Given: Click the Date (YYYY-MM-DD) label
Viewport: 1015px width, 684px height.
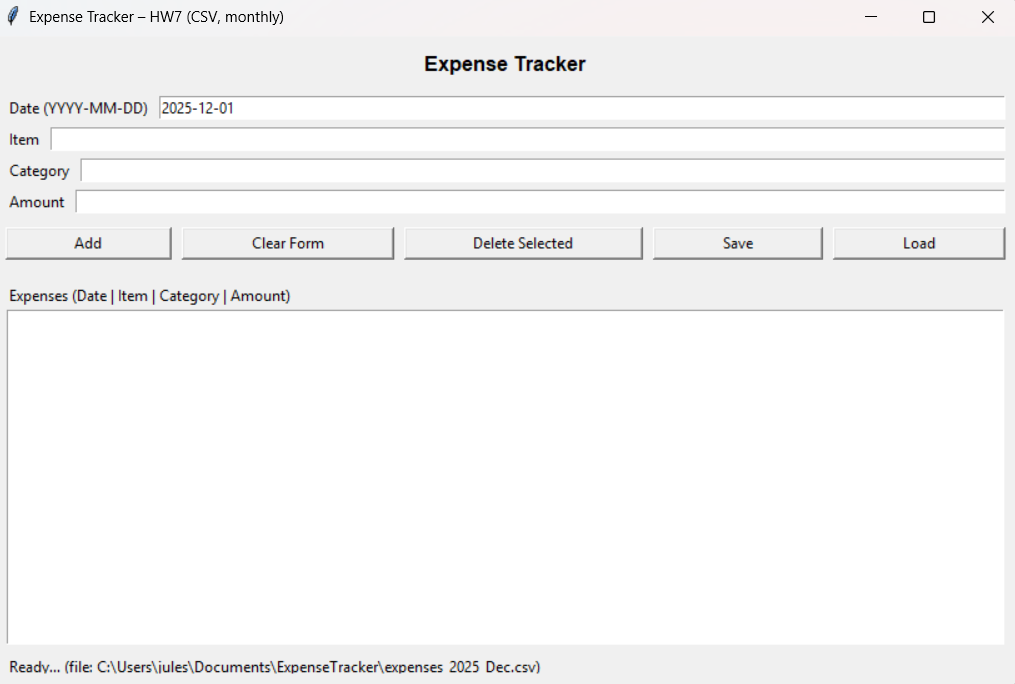Looking at the screenshot, I should (79, 108).
